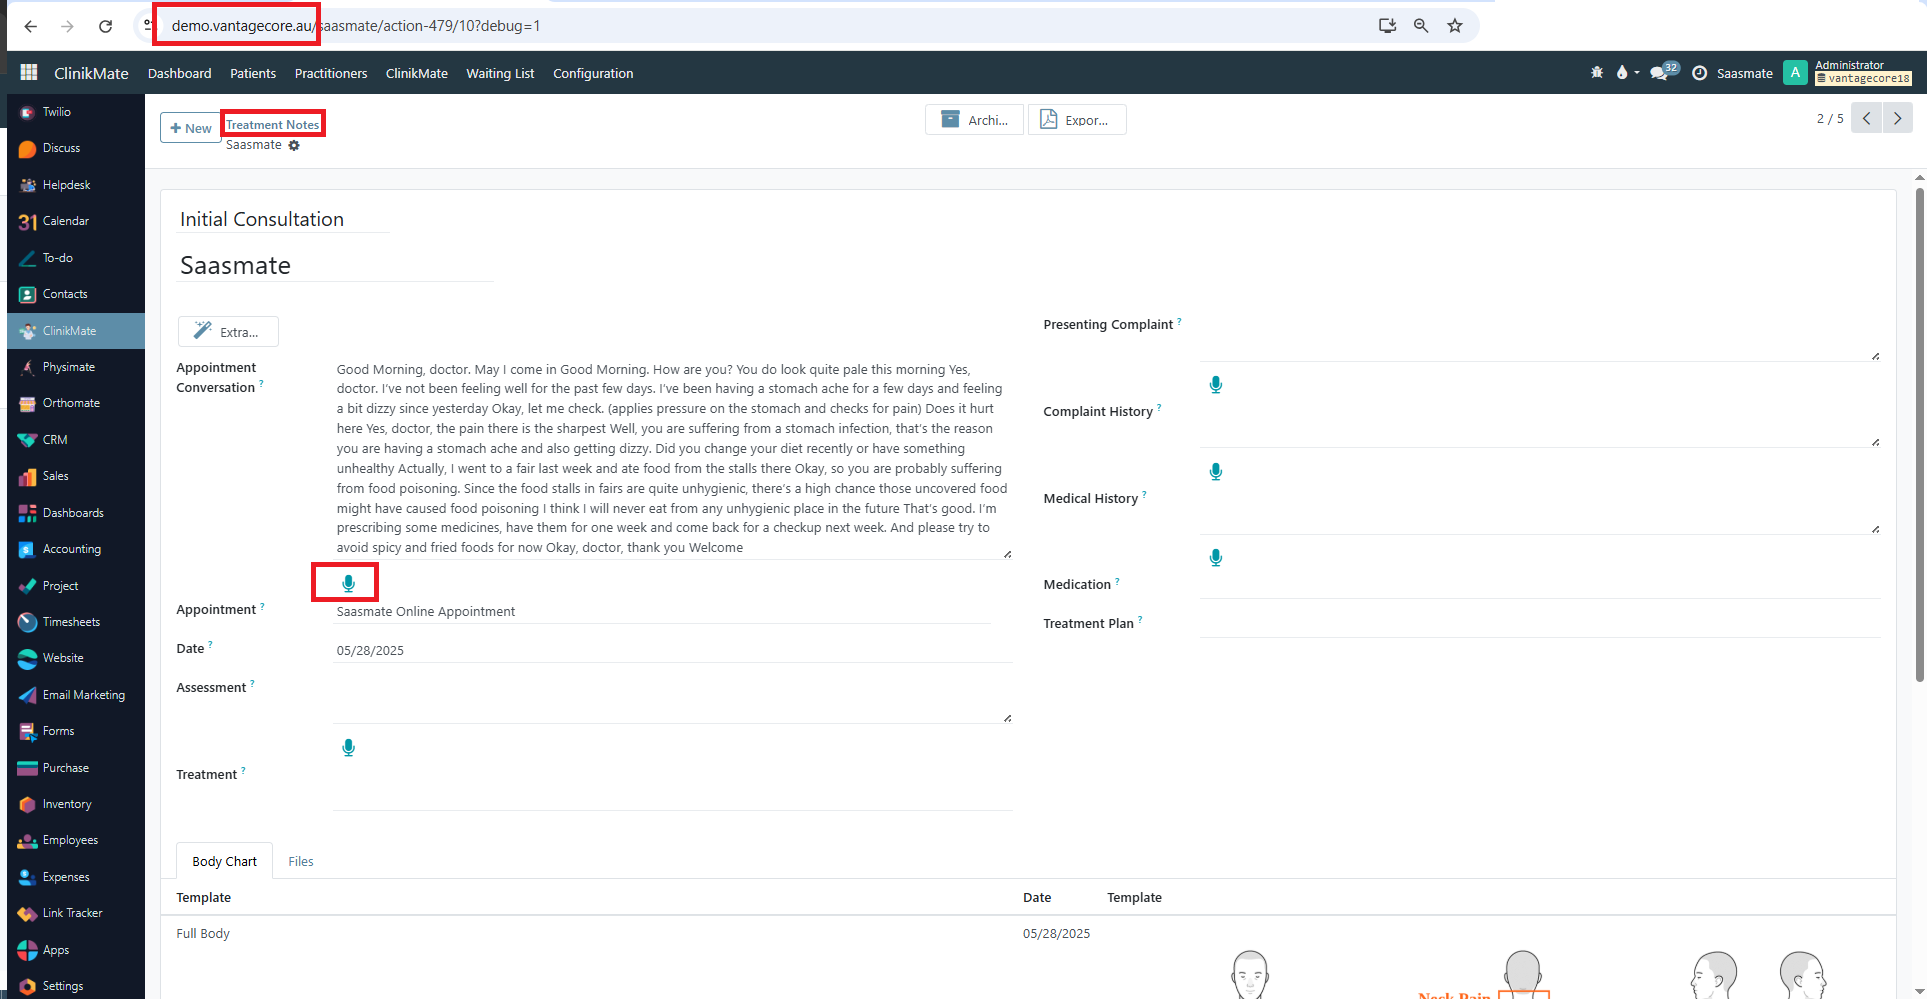Click the gear icon beside the Saasmate breadcrumb
Viewport: 1927px width, 999px height.
point(294,145)
